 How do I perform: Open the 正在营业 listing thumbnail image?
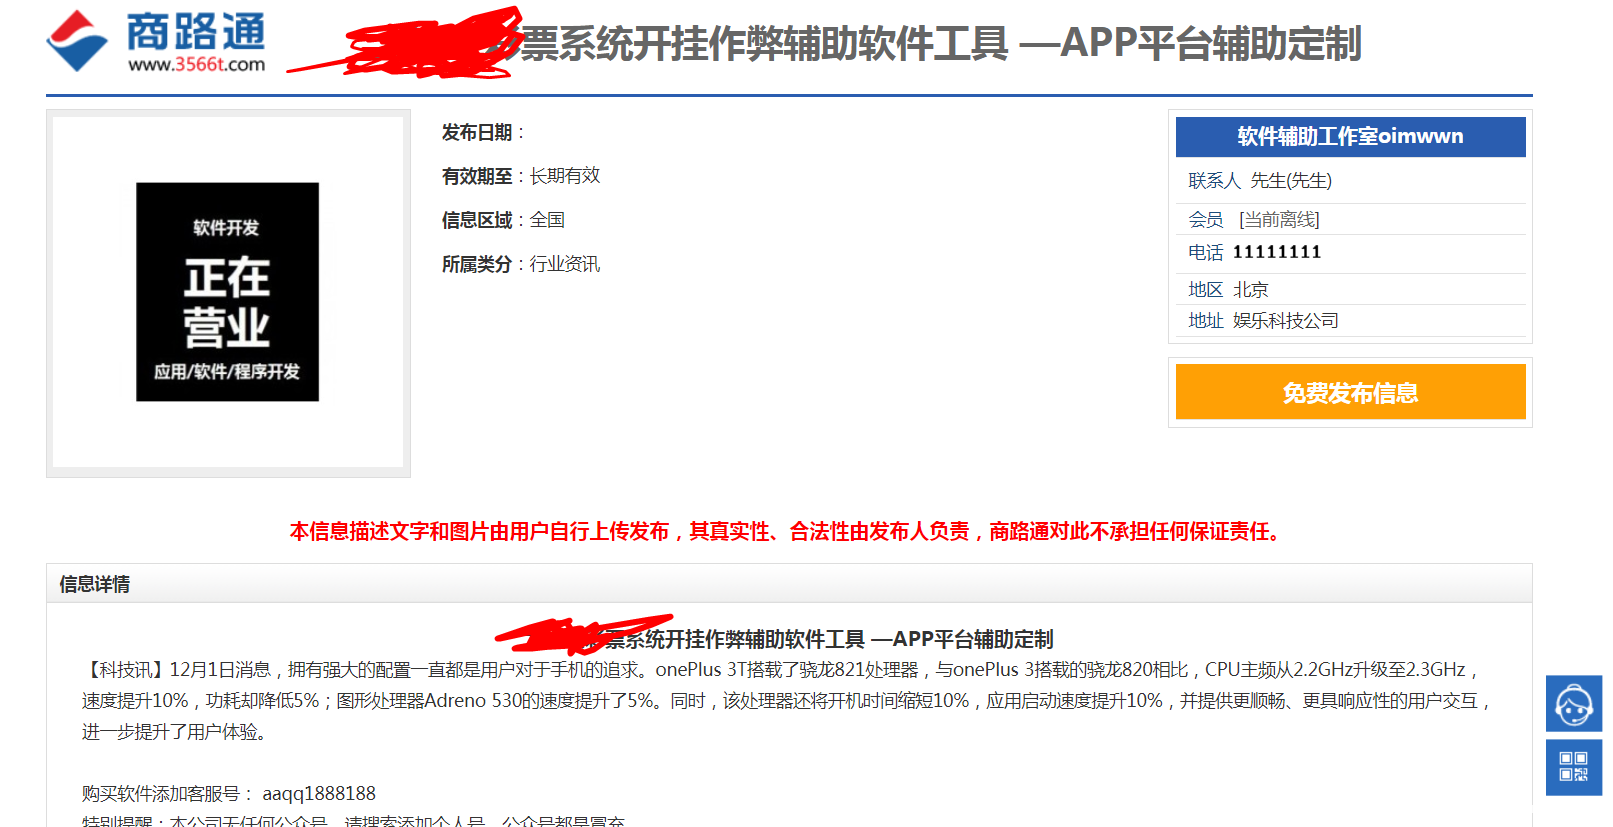(x=227, y=292)
